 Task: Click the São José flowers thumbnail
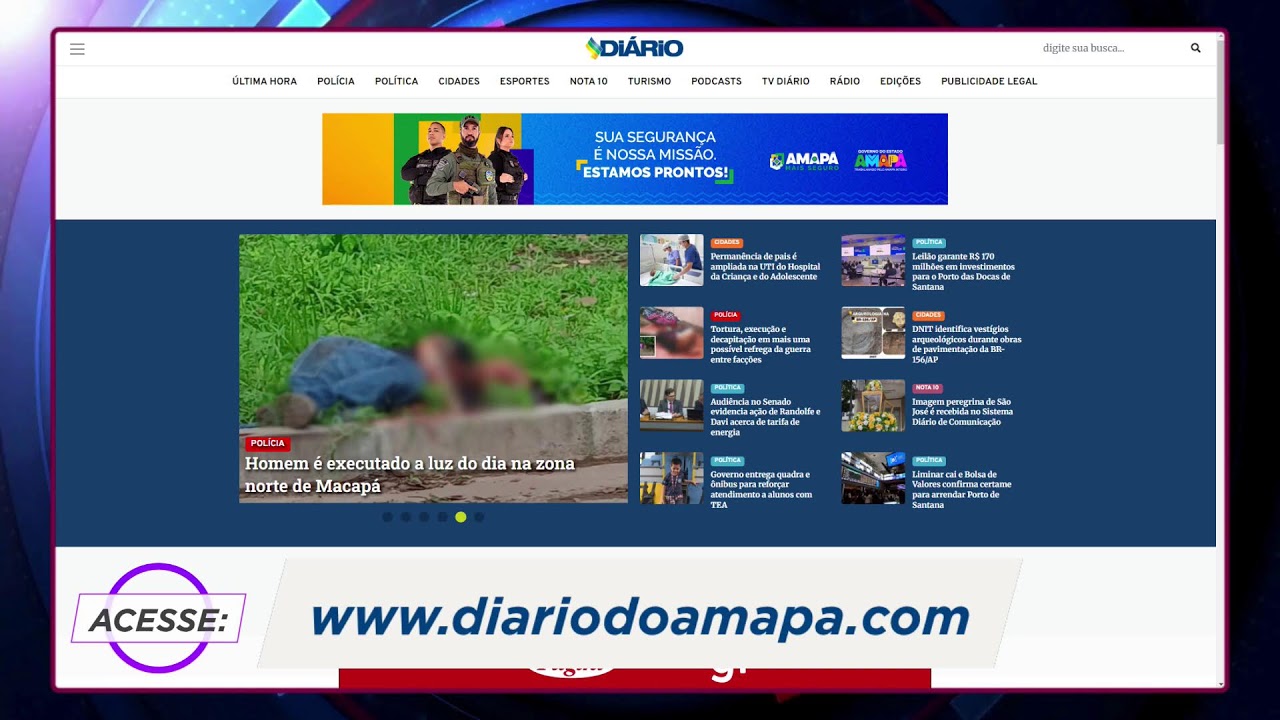873,405
